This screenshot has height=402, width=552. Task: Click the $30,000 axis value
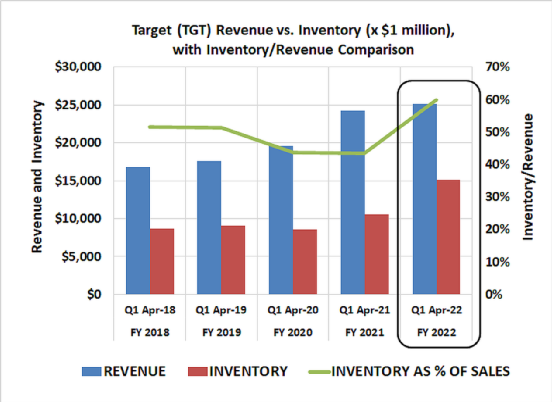click(x=78, y=67)
